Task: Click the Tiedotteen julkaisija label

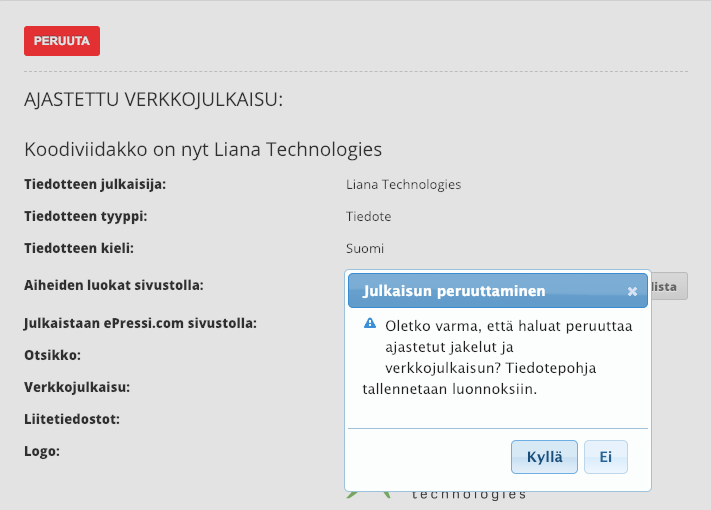Action: (x=95, y=185)
